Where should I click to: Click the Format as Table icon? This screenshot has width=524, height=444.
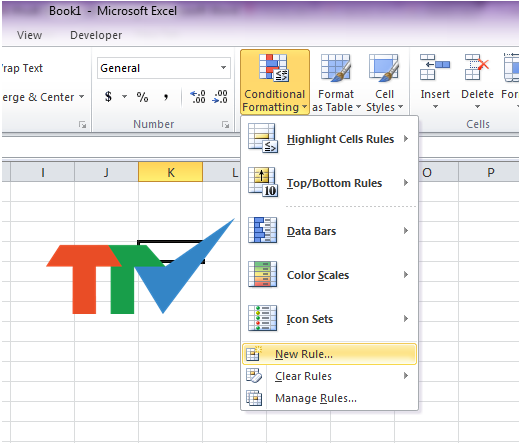[x=336, y=68]
